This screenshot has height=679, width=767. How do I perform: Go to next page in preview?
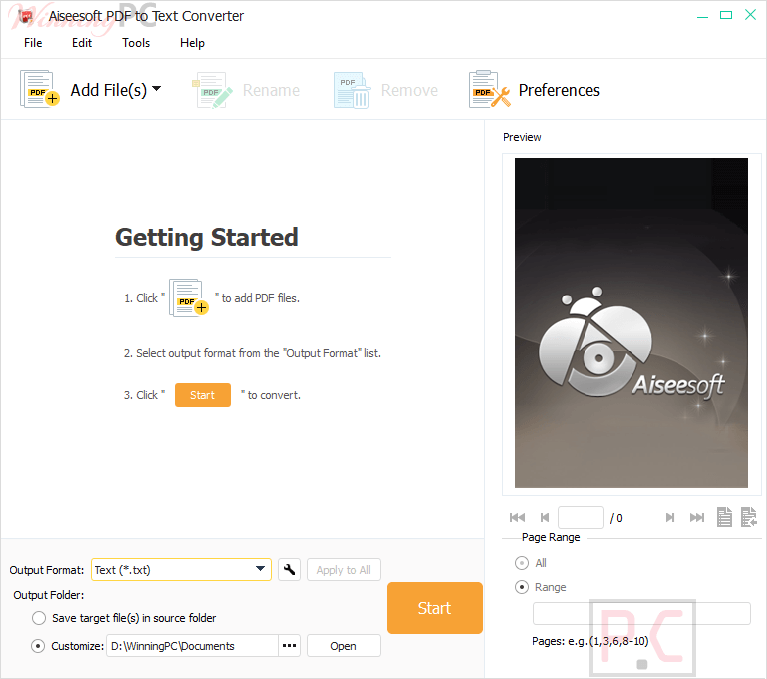pos(670,518)
